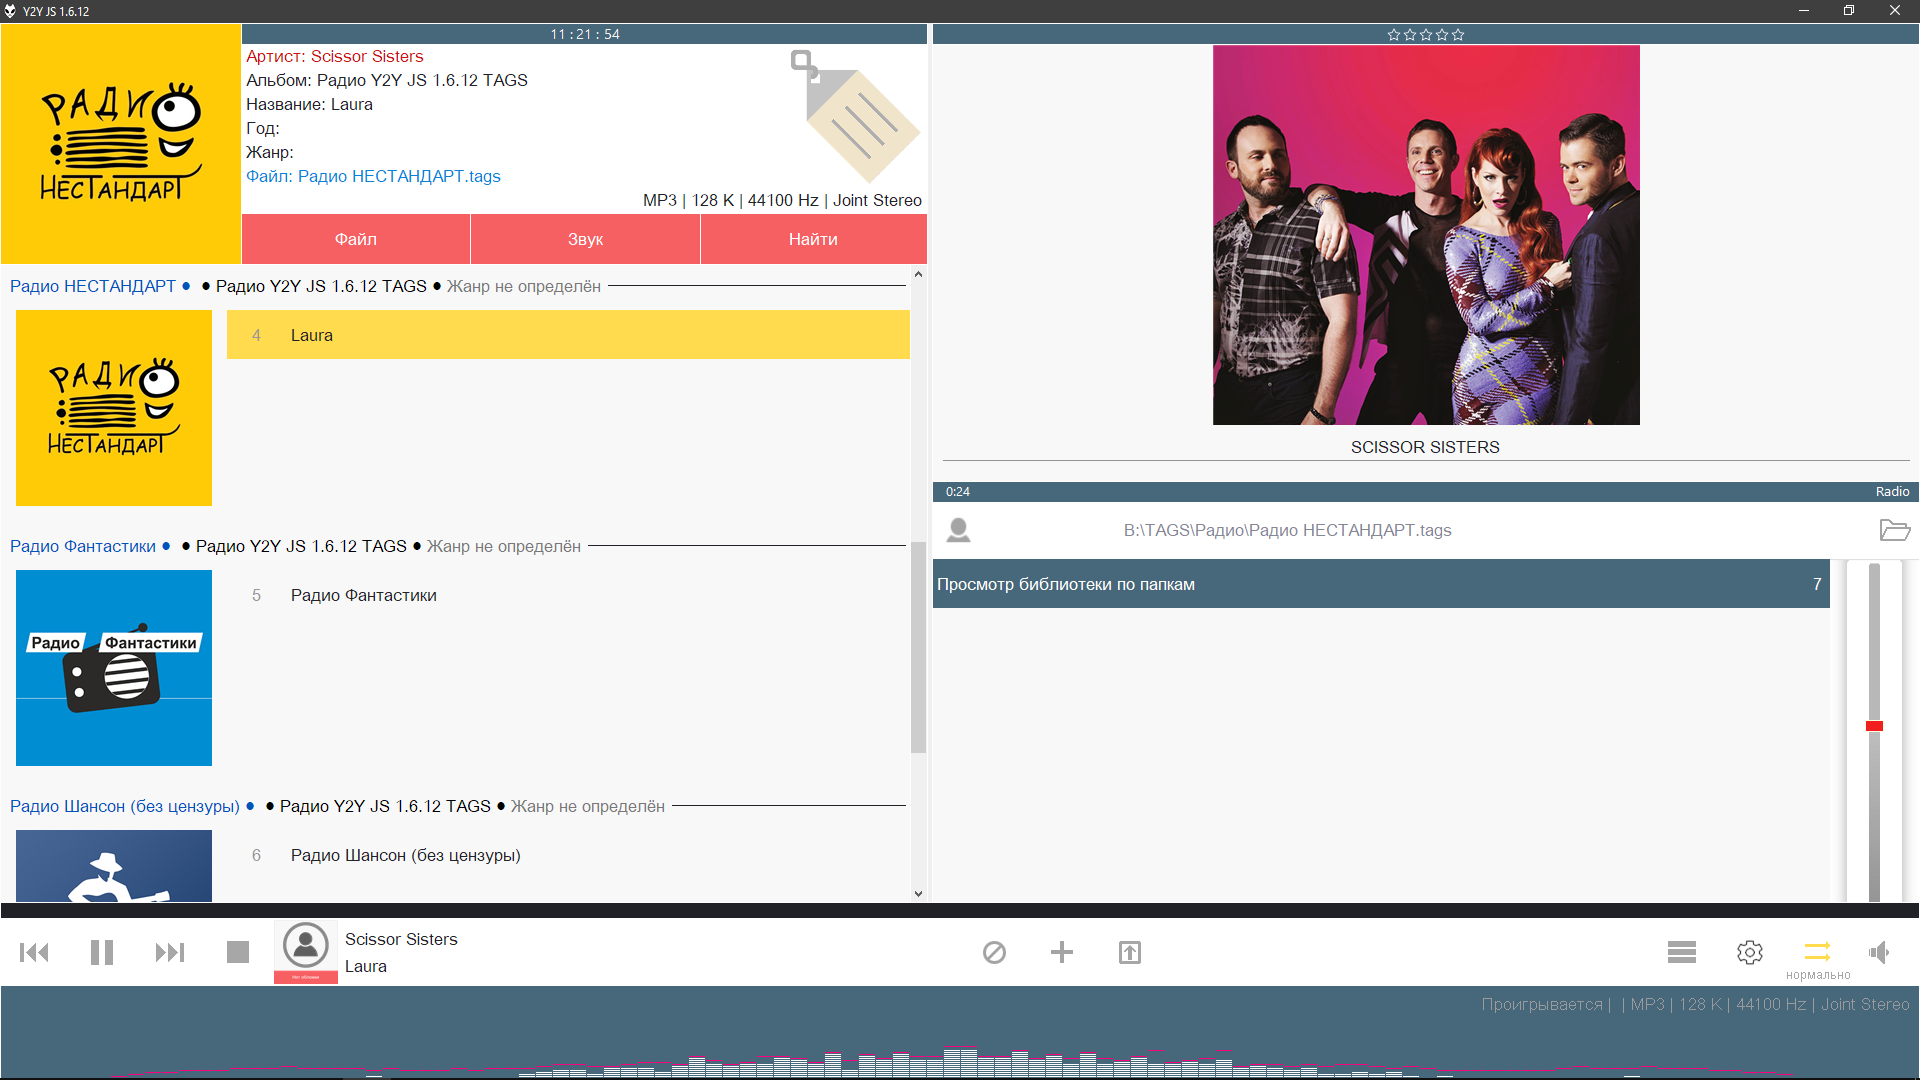This screenshot has height=1080, width=1920.
Task: Skip to the next track
Action: (x=170, y=952)
